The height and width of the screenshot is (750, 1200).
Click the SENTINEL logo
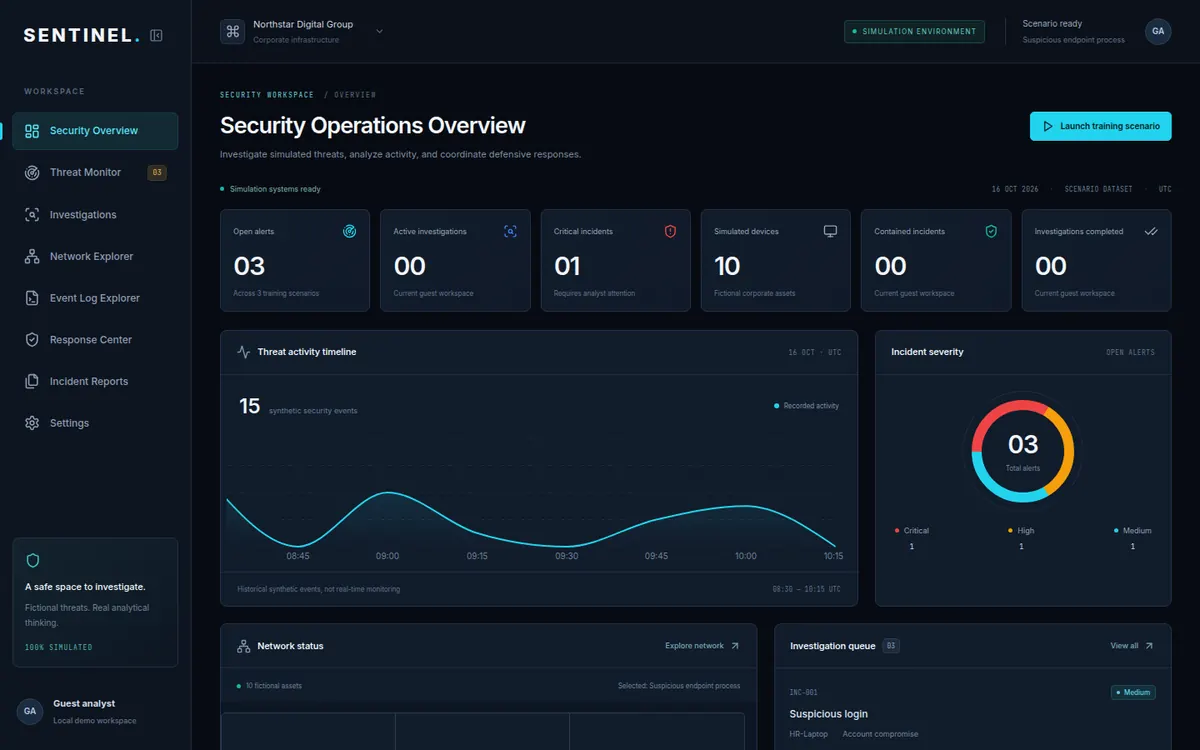[82, 35]
